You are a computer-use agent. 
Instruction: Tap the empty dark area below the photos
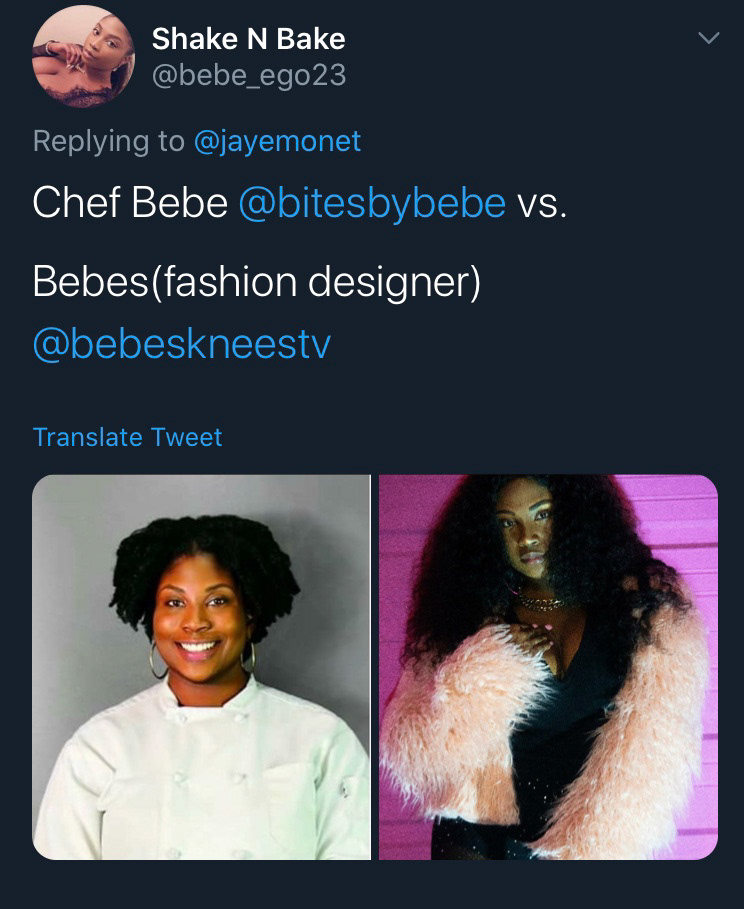[372, 884]
